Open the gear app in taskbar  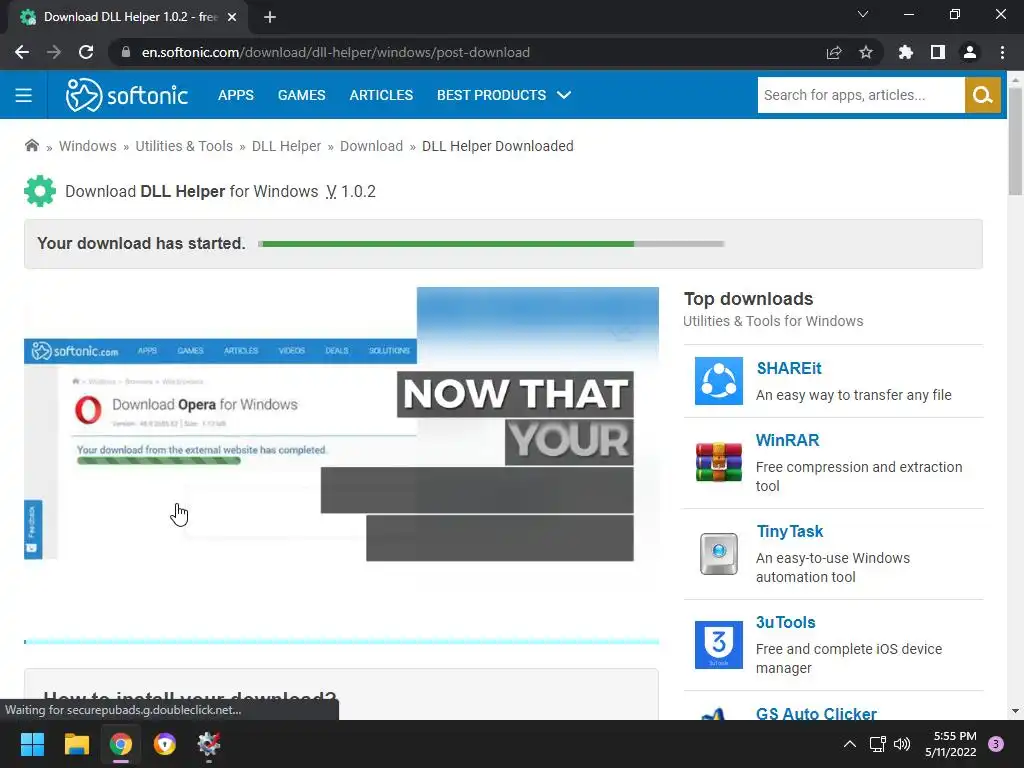pos(208,744)
